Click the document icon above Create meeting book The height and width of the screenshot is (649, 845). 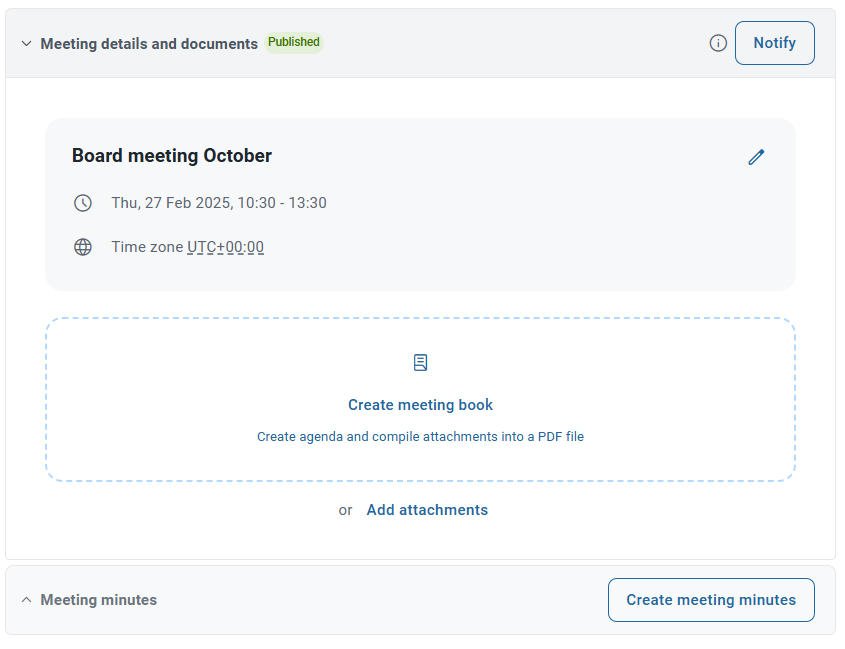[420, 362]
